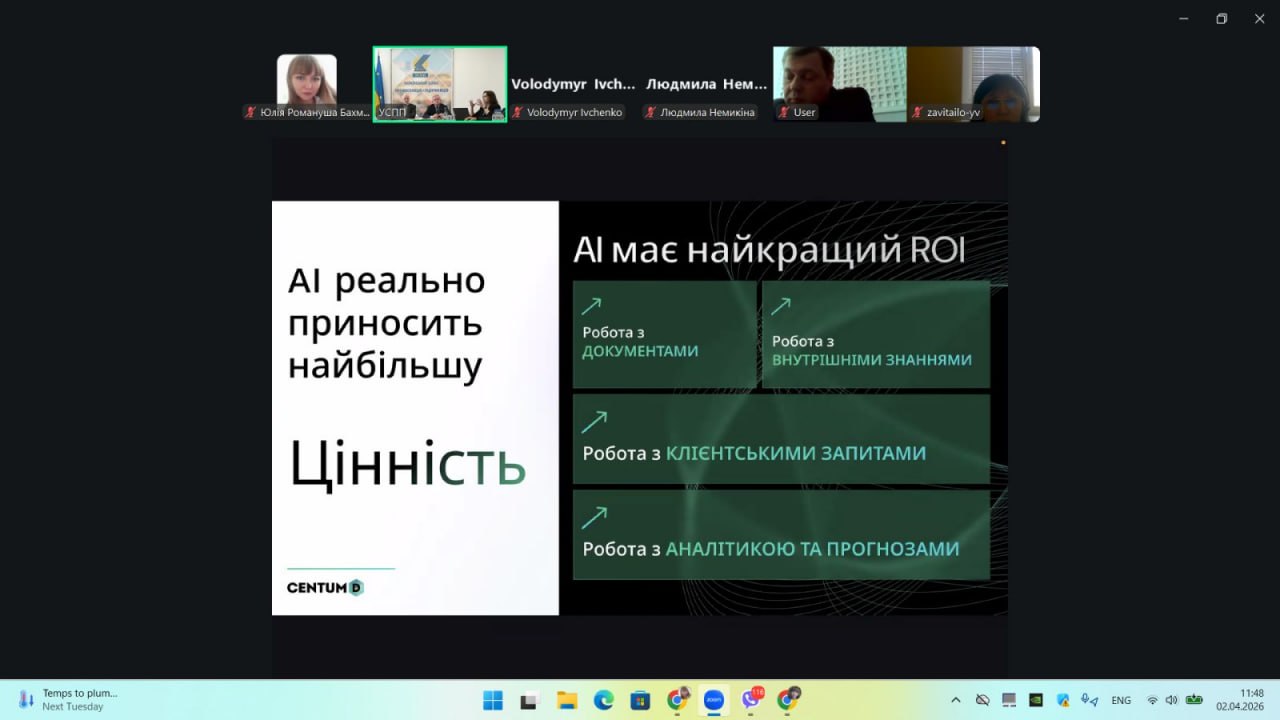This screenshot has width=1280, height=720.
Task: Open the ENG input language switcher
Action: [1121, 700]
